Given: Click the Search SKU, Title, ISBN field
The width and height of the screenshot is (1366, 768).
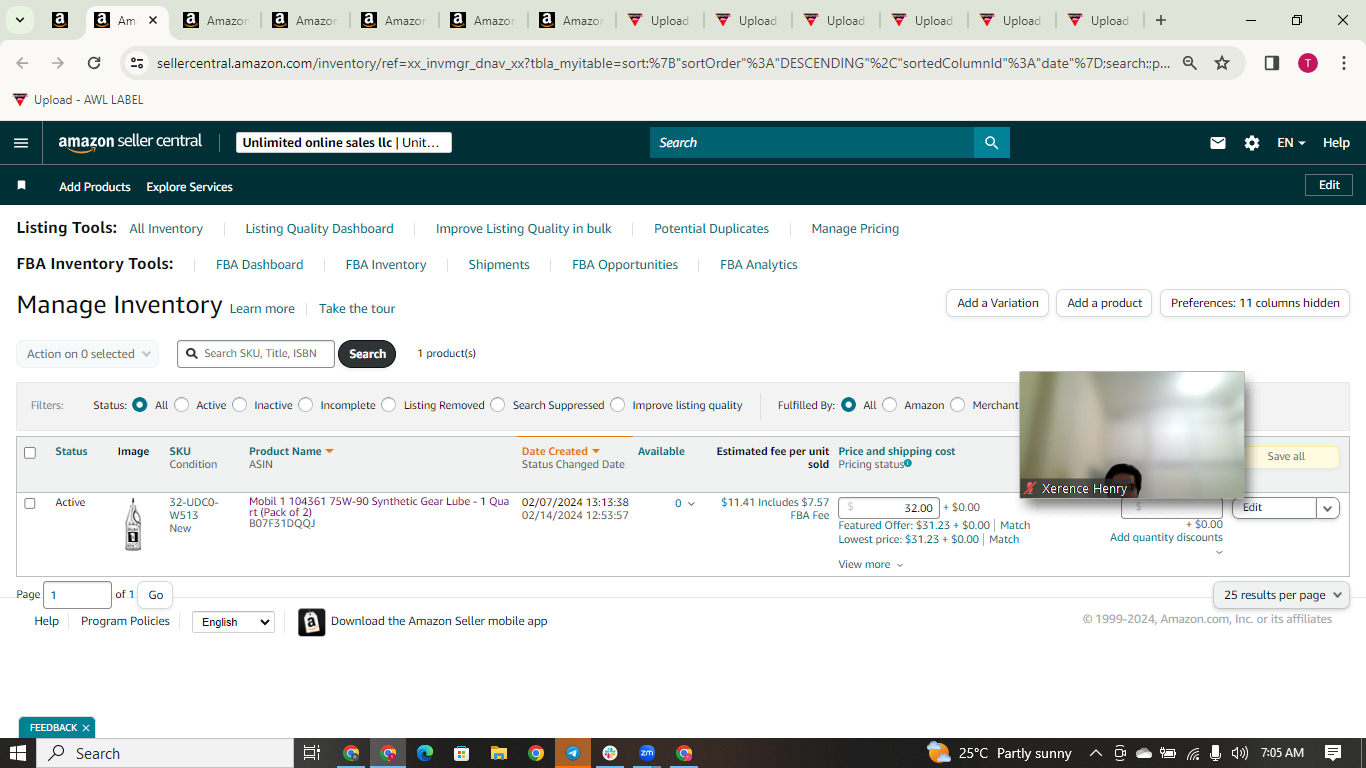Looking at the screenshot, I should click(256, 354).
